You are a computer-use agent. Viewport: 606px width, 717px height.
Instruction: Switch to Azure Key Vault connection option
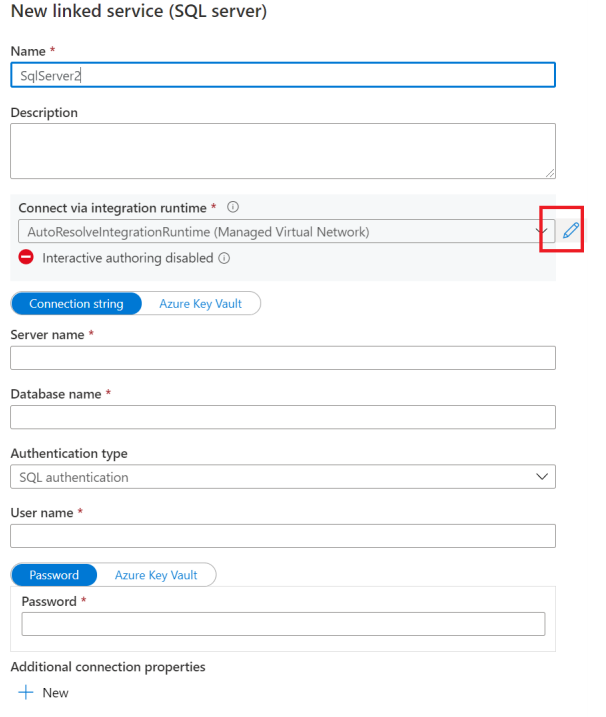coord(200,304)
